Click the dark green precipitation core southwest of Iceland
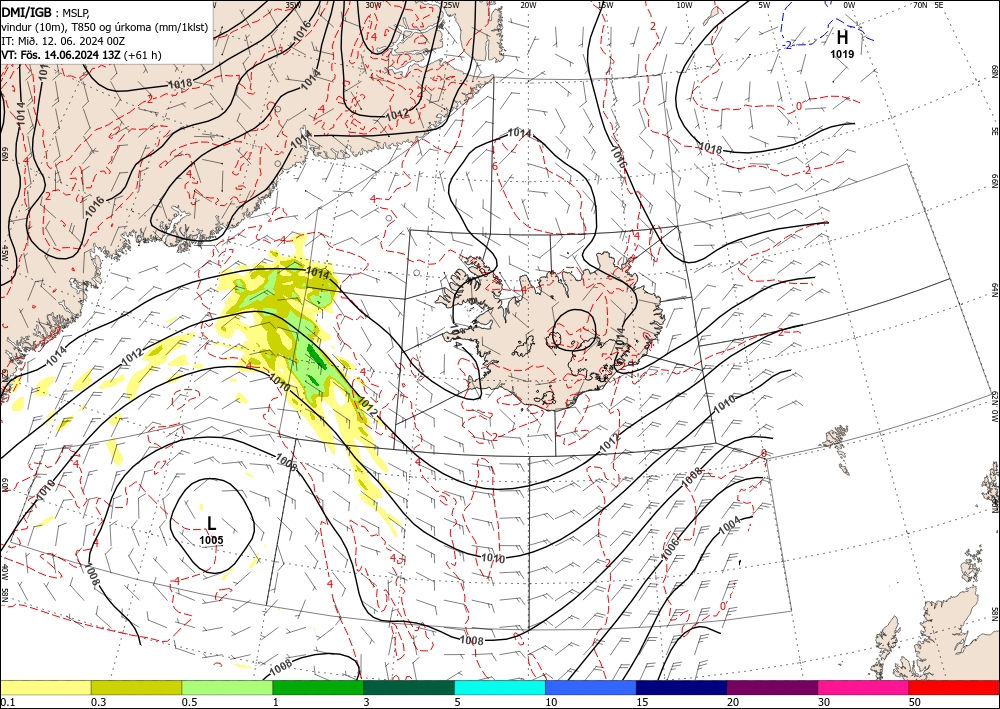 coord(316,359)
